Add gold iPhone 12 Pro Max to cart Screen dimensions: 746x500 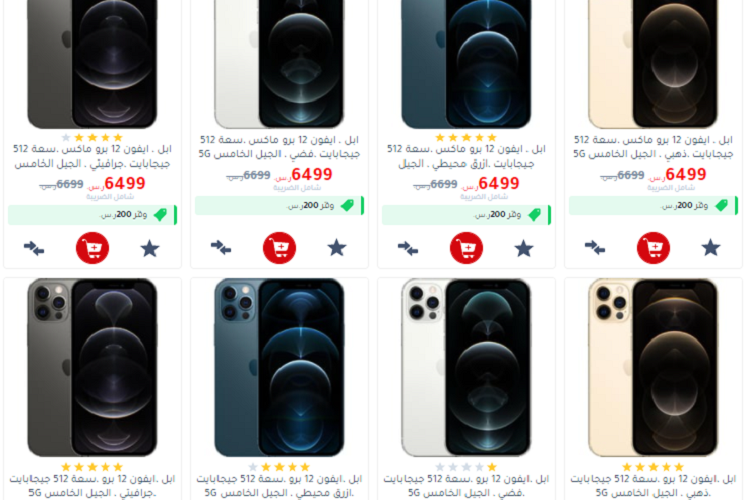(x=653, y=248)
